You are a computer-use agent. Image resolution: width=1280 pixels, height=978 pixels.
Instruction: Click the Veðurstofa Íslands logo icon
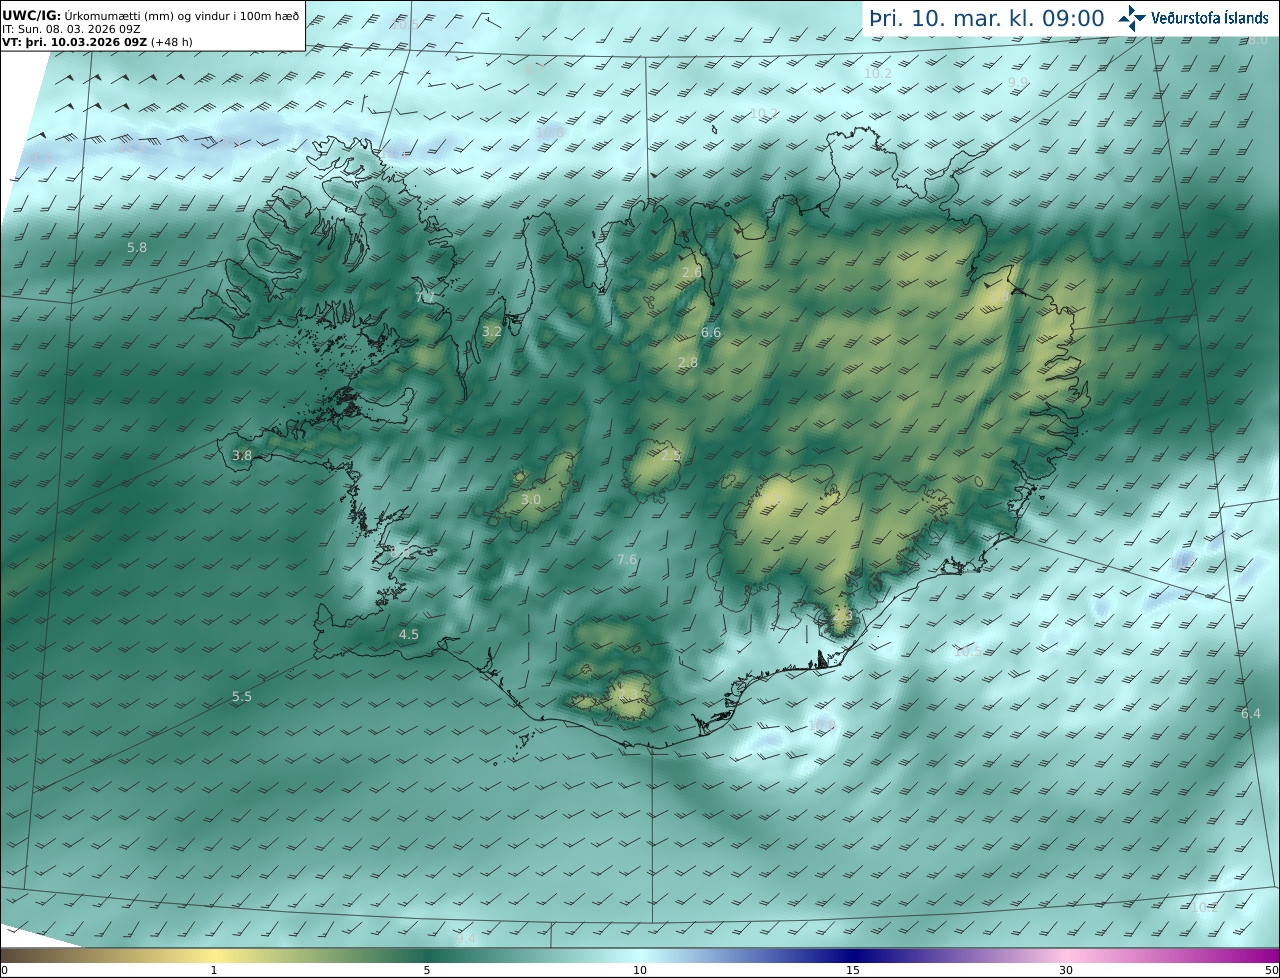tap(1132, 18)
